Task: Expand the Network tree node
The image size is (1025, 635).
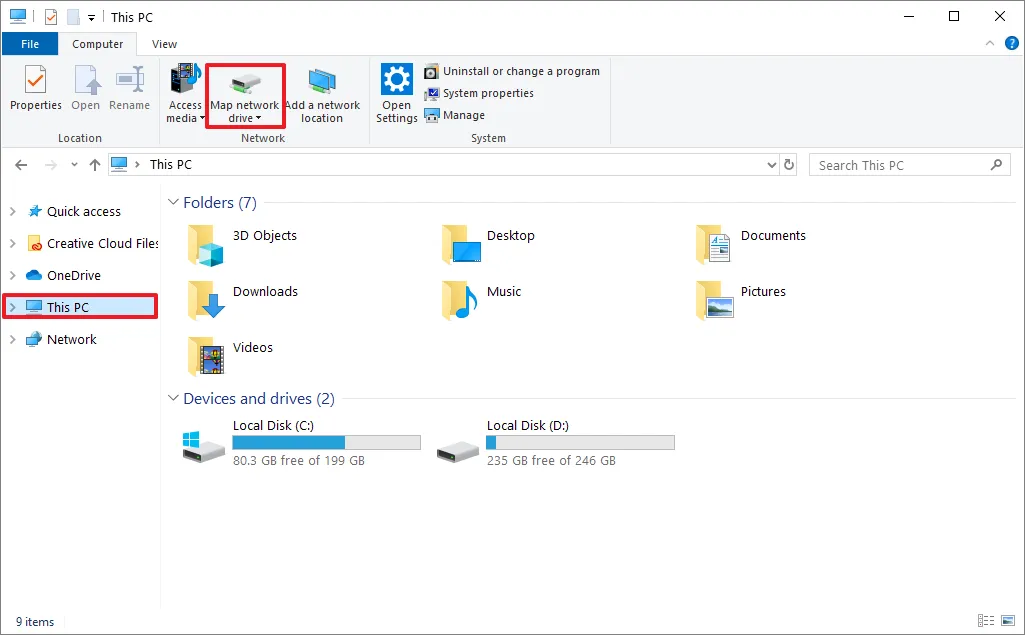Action: [12, 340]
